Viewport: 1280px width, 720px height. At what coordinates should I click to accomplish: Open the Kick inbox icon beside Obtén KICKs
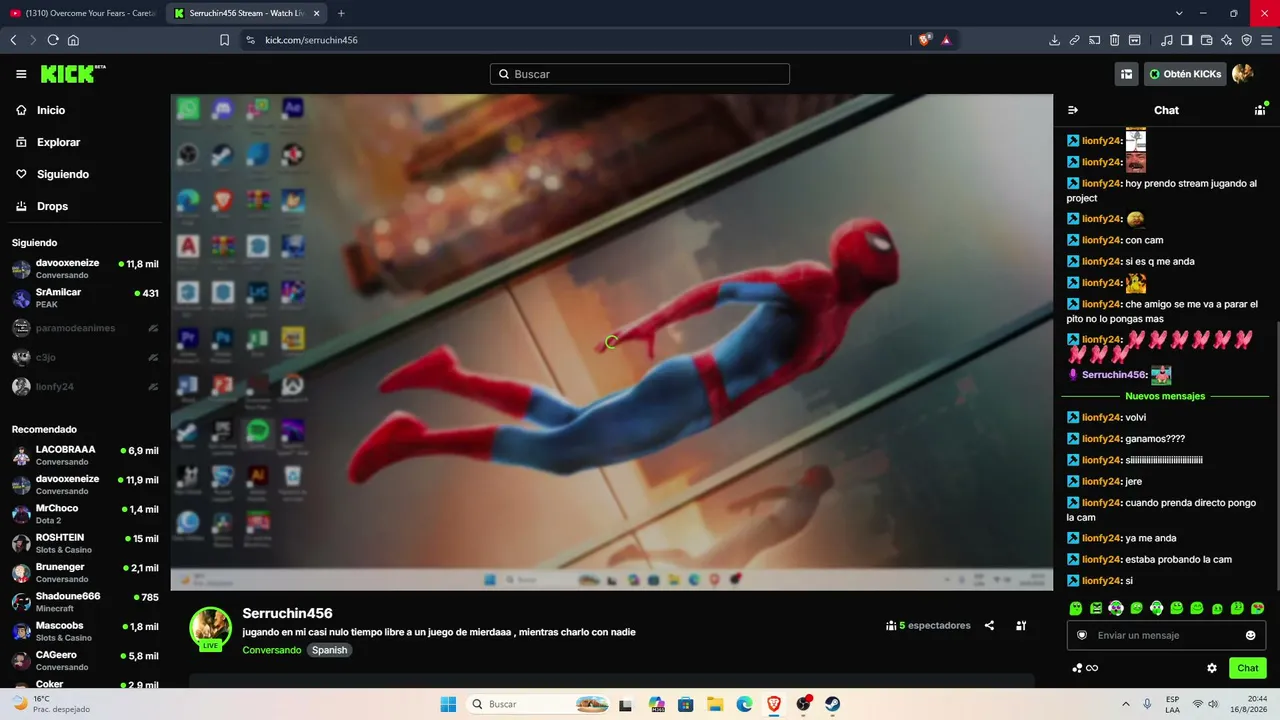[1127, 74]
